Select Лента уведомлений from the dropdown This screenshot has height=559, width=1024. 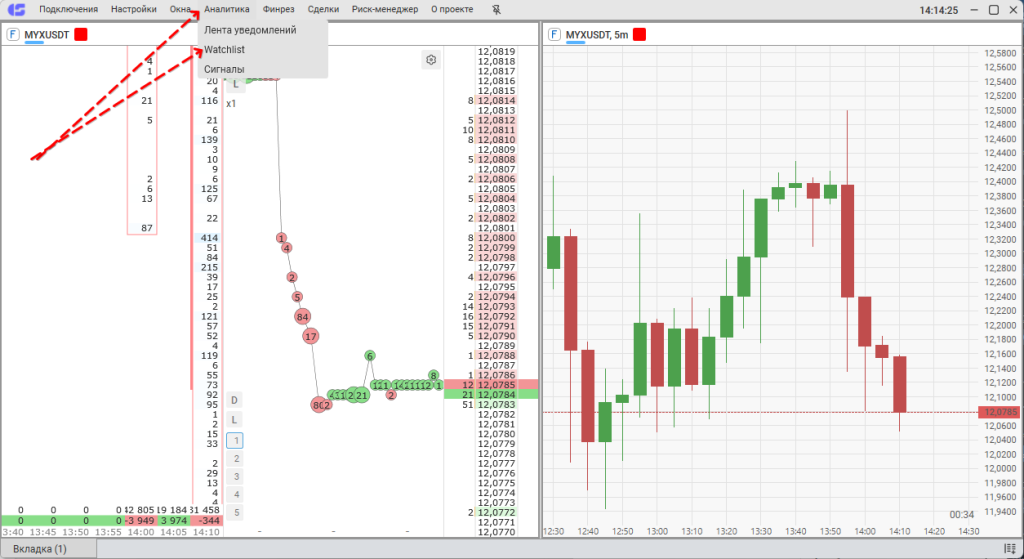[x=250, y=30]
